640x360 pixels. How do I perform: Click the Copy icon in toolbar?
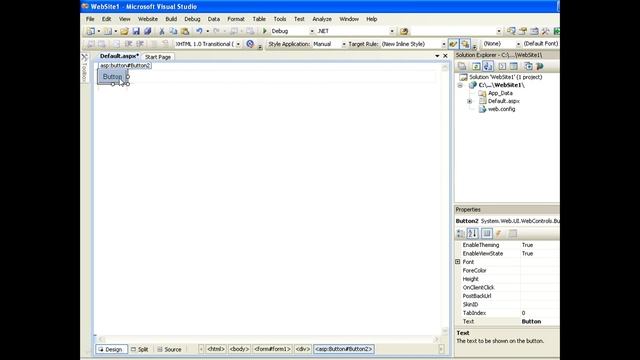pyautogui.click(x=173, y=31)
